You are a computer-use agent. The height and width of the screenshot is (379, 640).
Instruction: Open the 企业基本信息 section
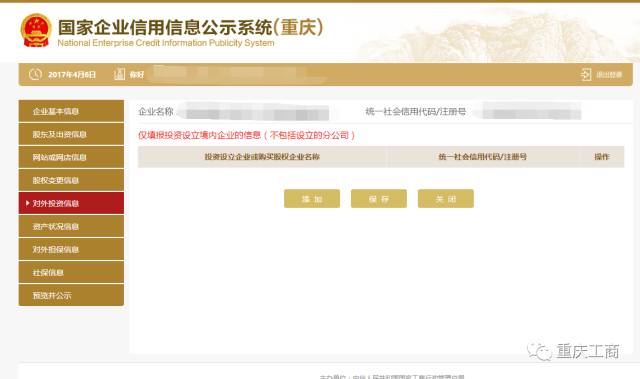point(71,111)
